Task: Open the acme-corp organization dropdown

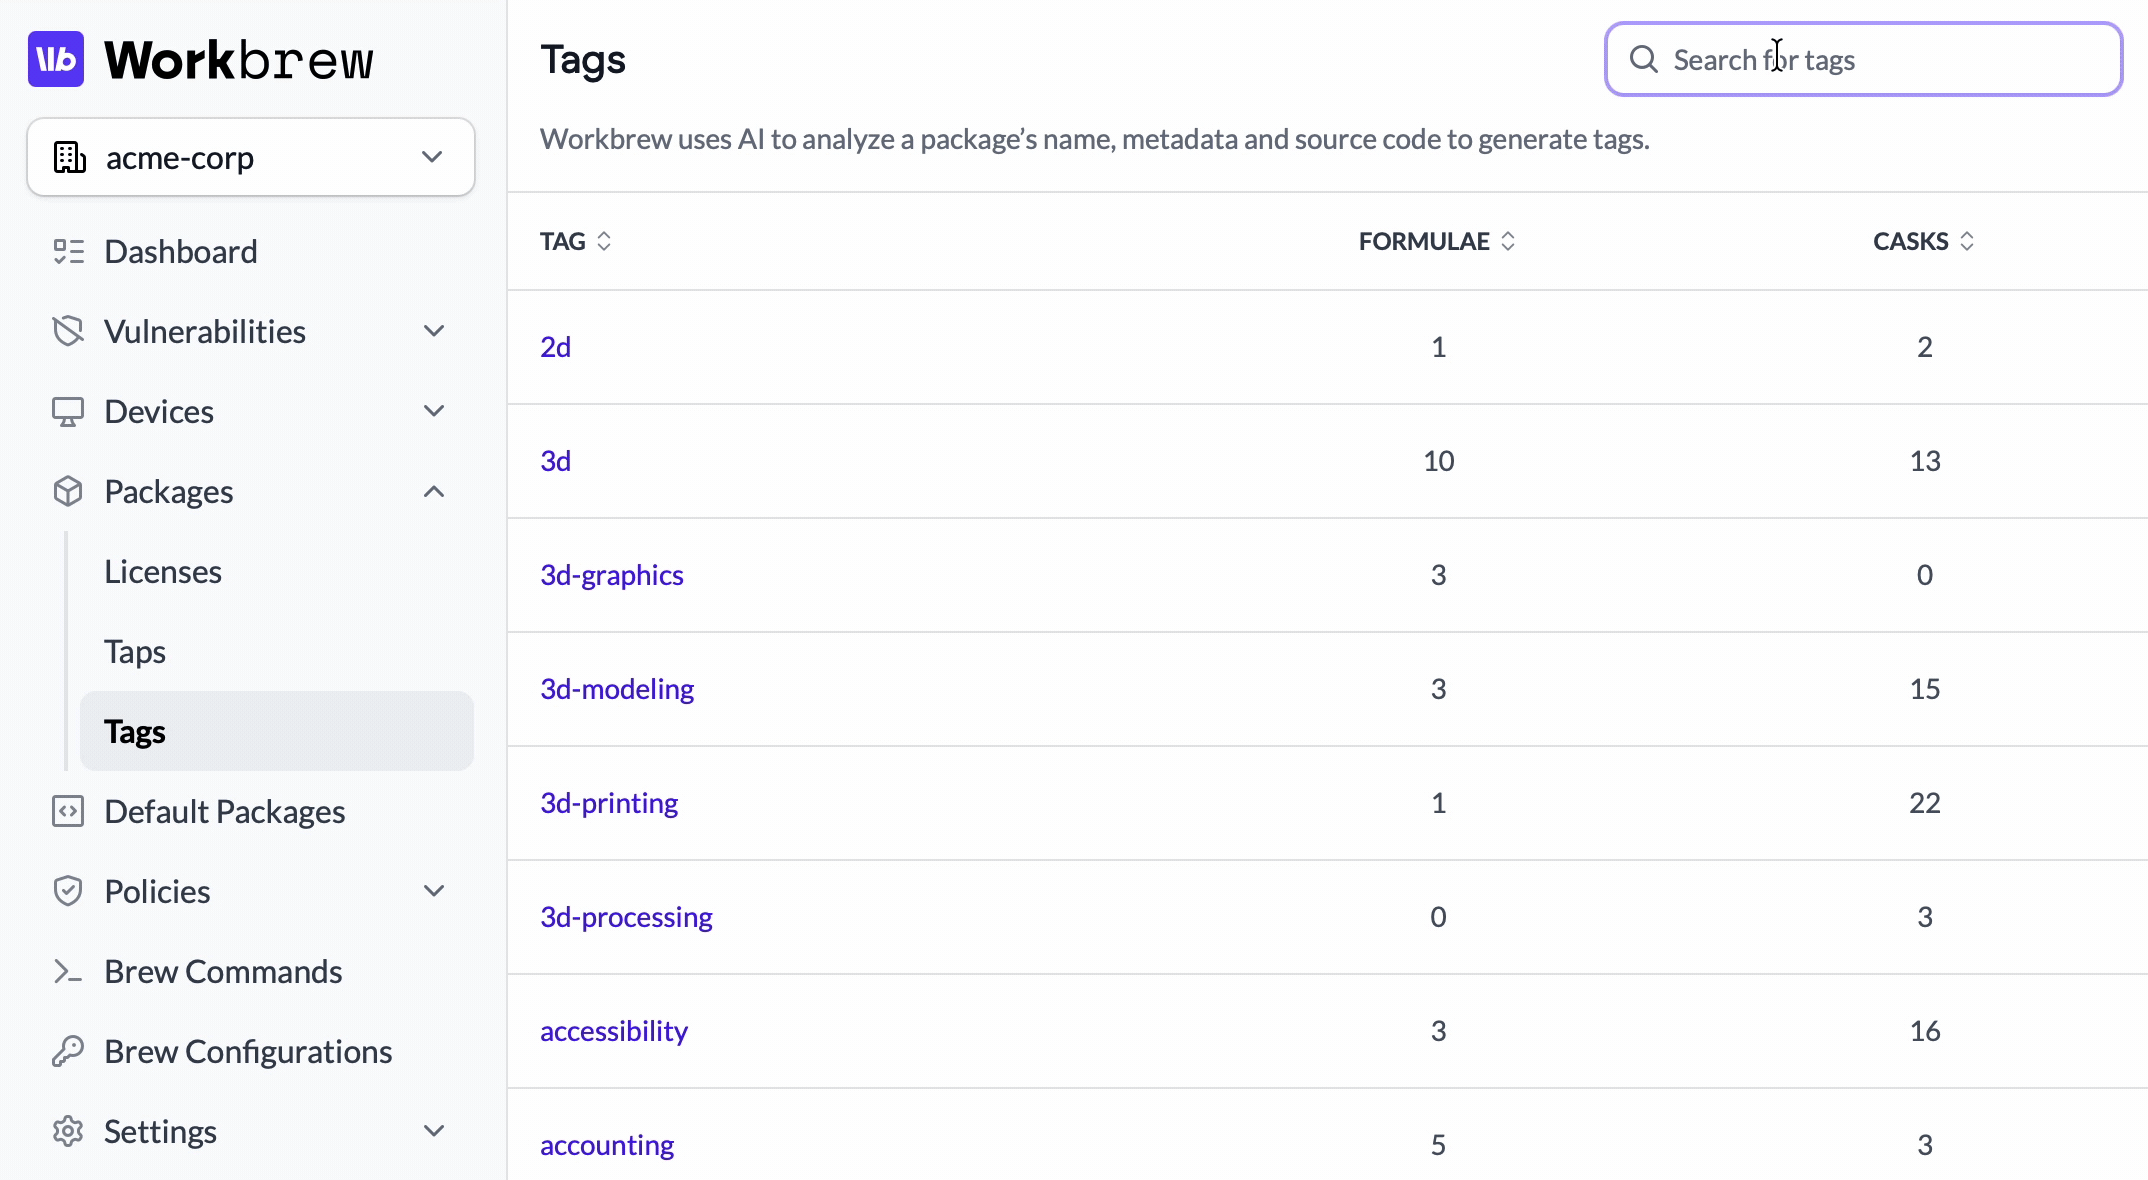Action: 250,157
